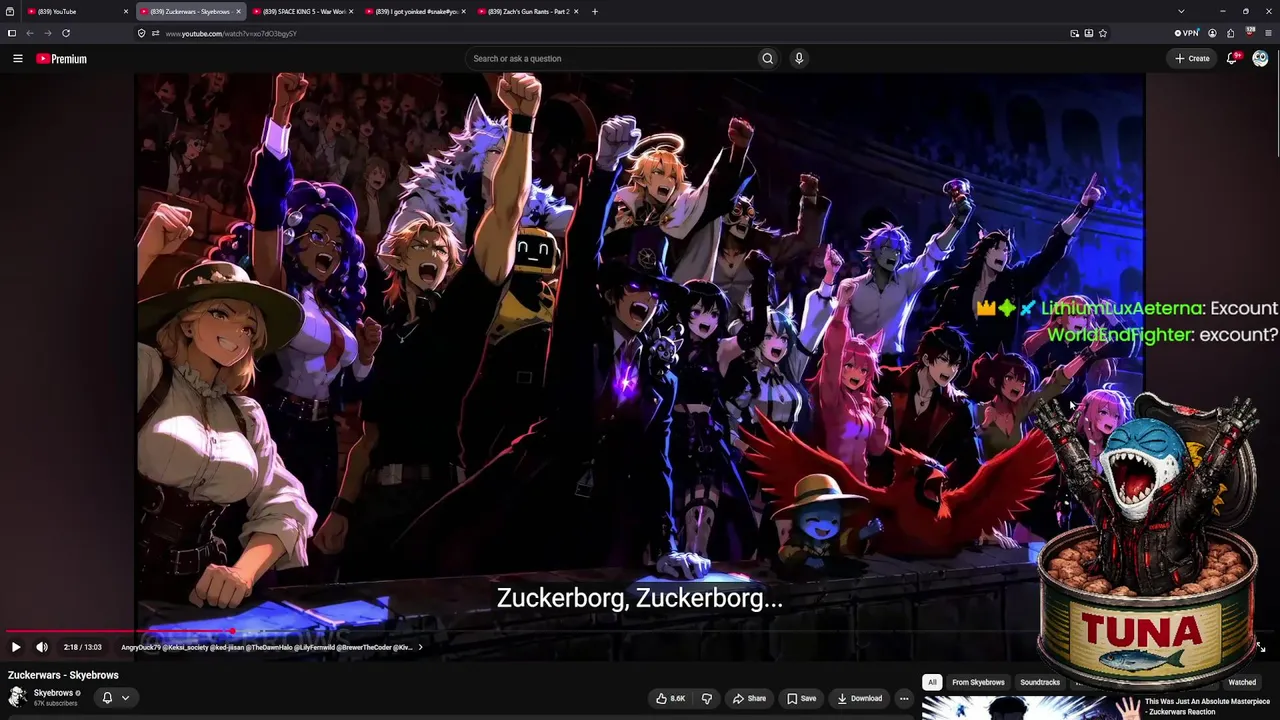This screenshot has width=1280, height=720.
Task: Go to YouTube Premium home logo
Action: click(x=62, y=59)
